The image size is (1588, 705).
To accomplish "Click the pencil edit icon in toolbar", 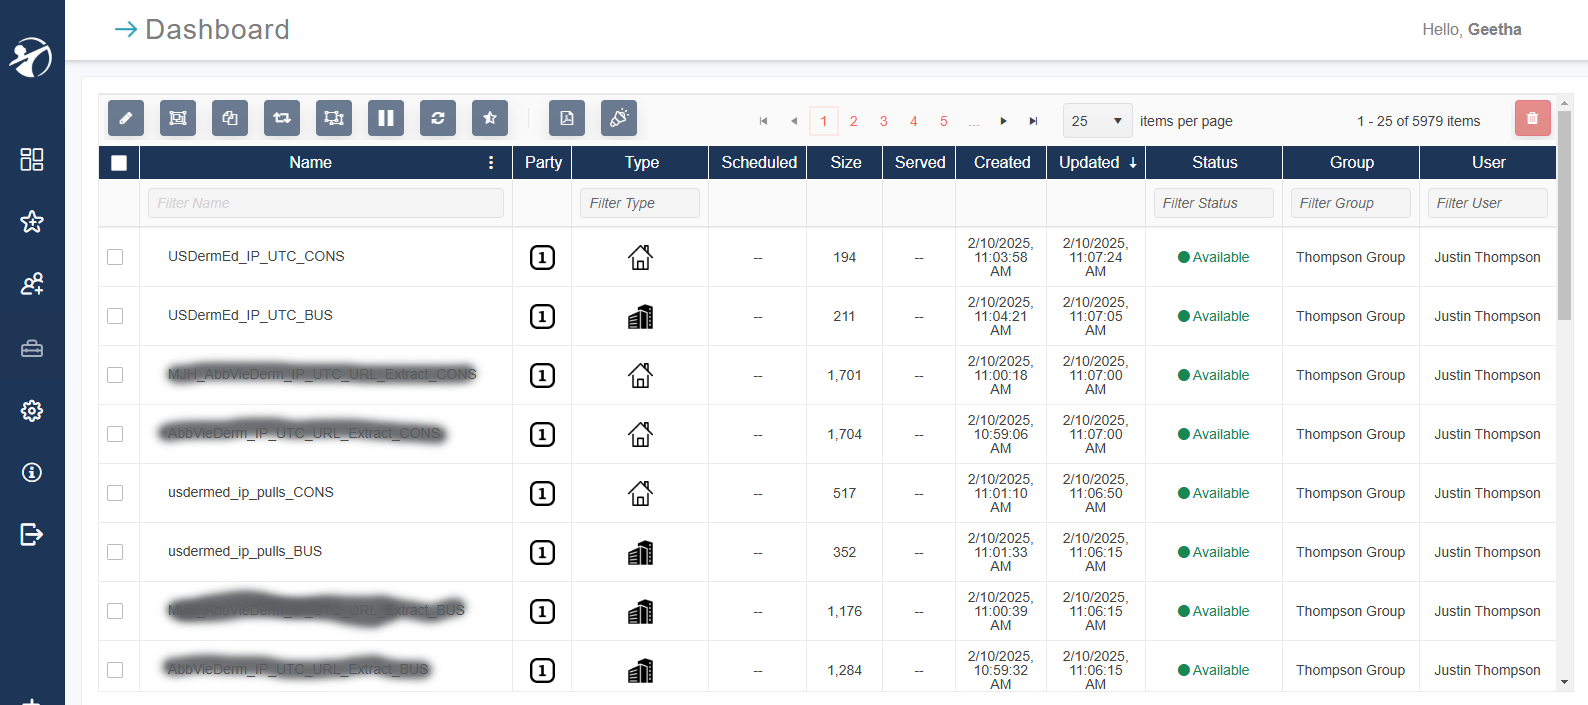I will point(126,118).
